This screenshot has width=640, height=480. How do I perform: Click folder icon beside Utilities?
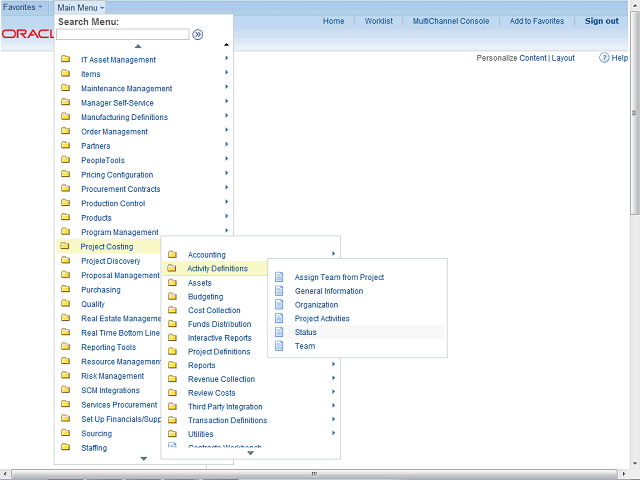click(x=172, y=434)
